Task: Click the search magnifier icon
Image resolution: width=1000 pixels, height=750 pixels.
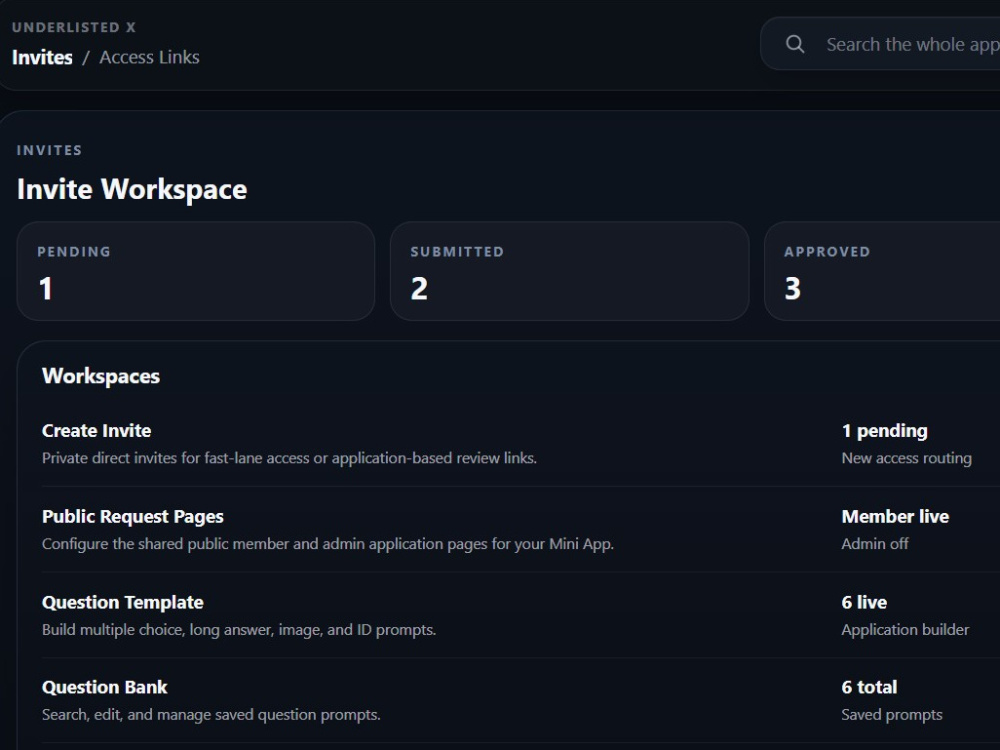Action: click(795, 44)
